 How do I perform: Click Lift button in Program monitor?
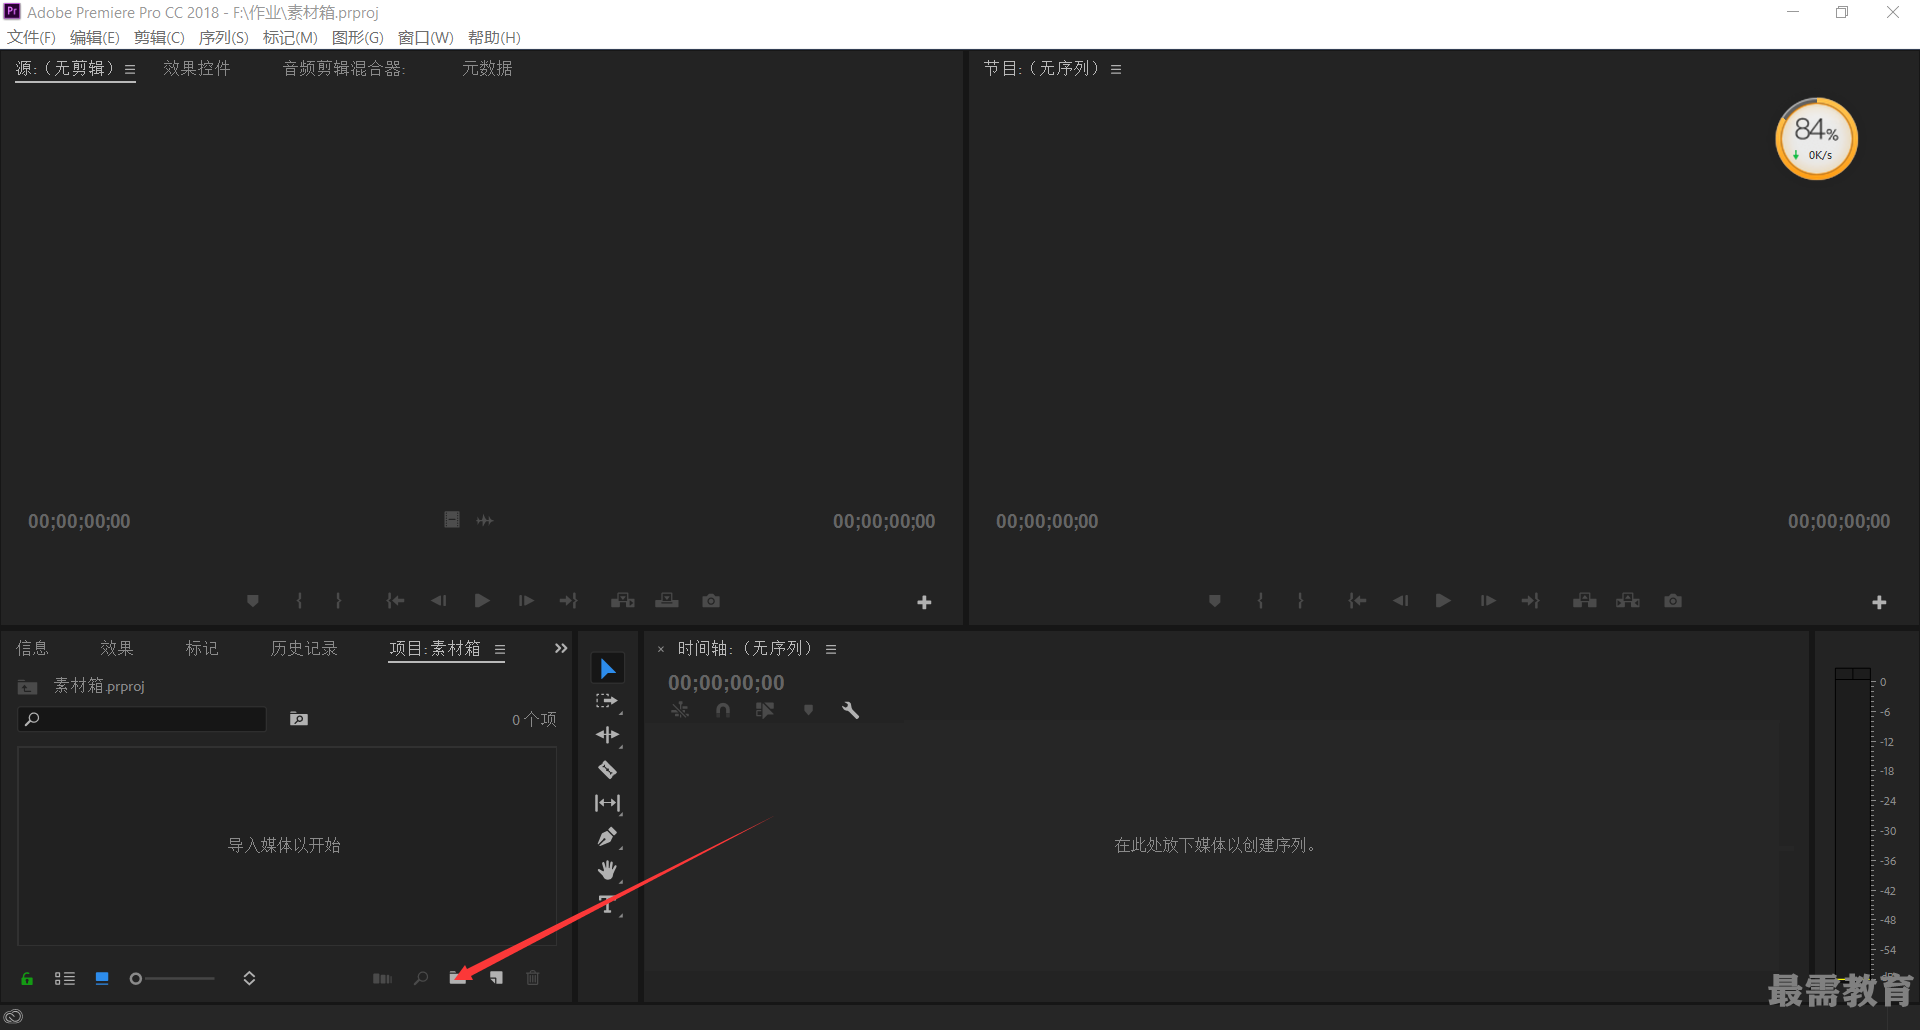1585,601
